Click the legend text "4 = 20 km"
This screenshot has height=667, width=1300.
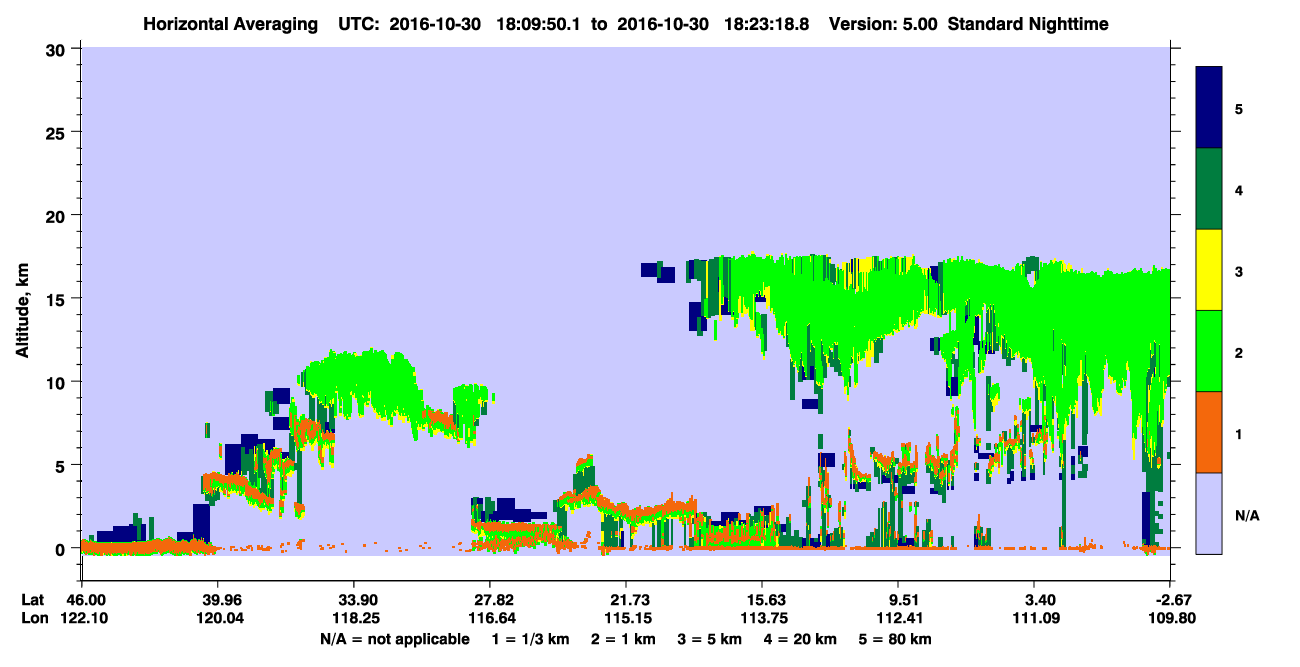point(802,639)
